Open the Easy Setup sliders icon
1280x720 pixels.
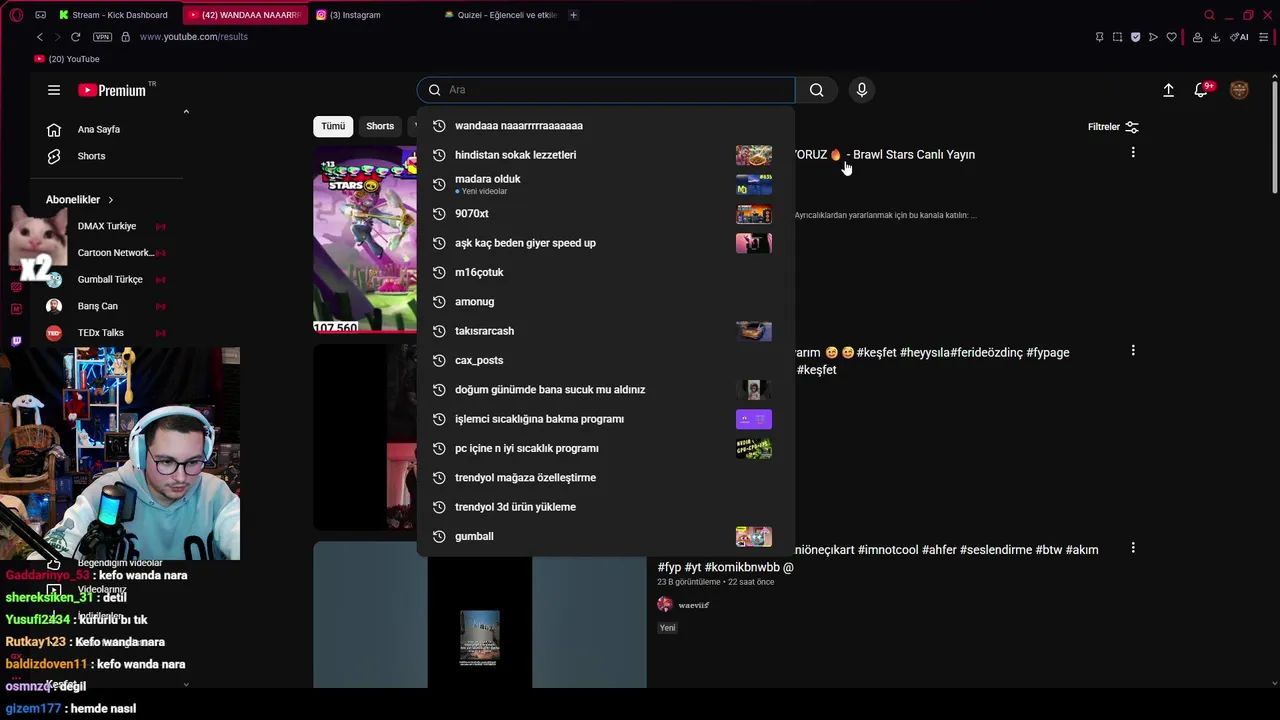(x=1263, y=37)
